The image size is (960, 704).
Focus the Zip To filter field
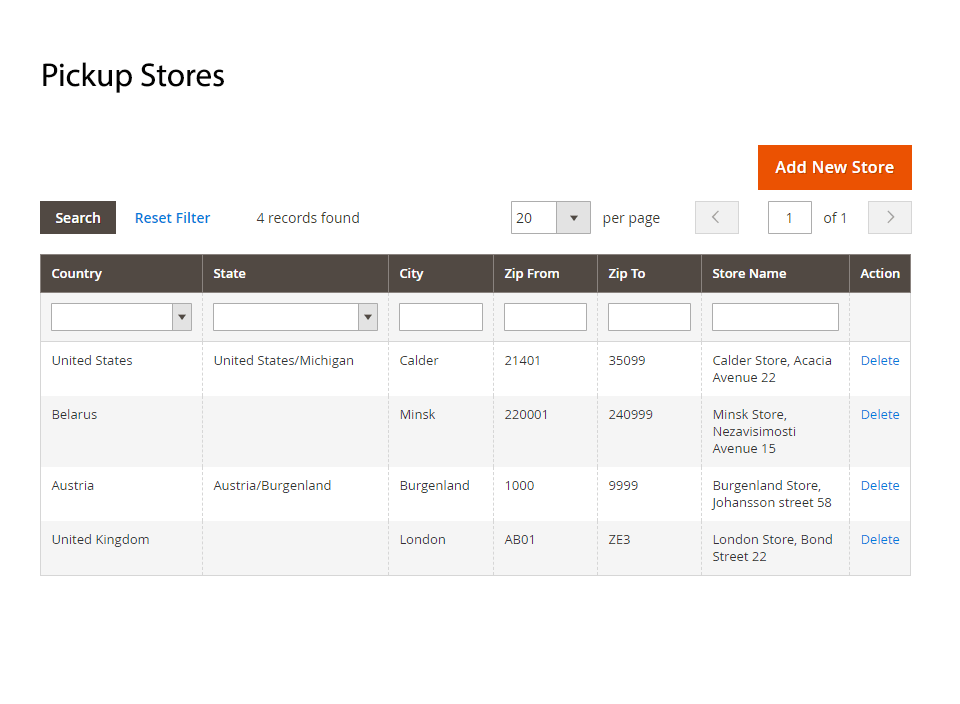pyautogui.click(x=649, y=317)
